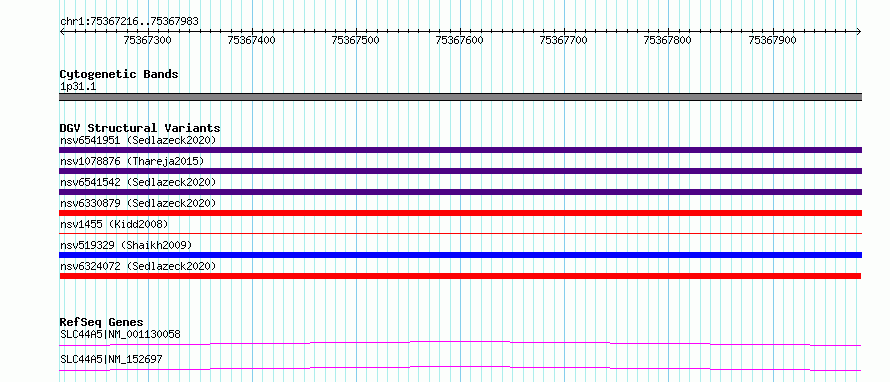
Task: Click label nsv1078876 (Thareja2015)
Action: [x=132, y=161]
